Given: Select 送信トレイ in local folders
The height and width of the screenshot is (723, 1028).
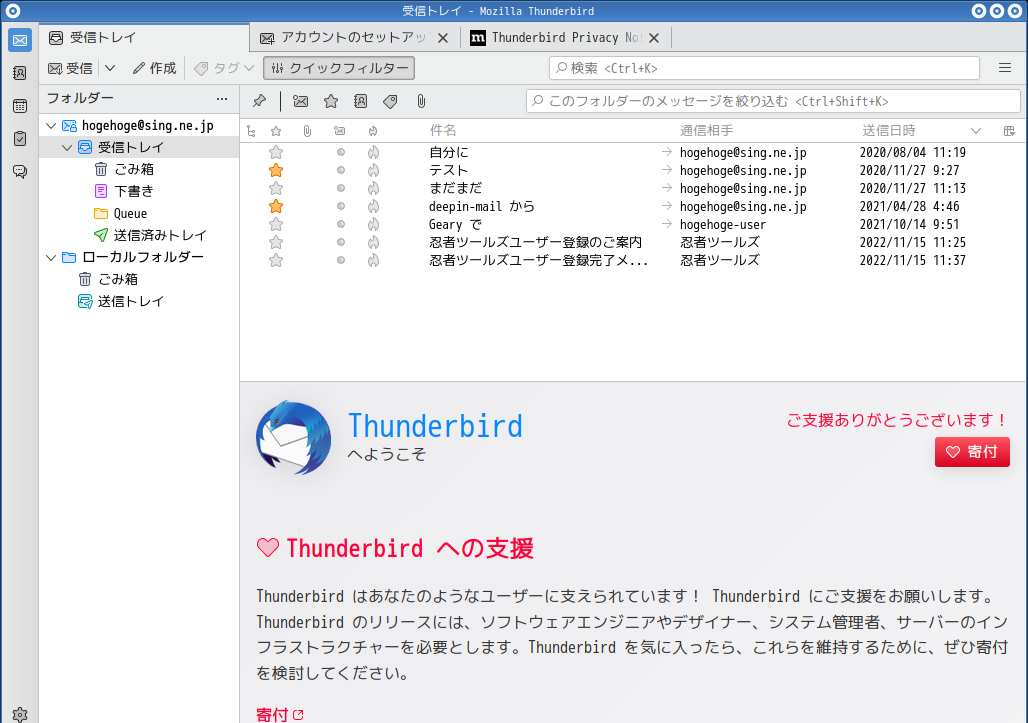Looking at the screenshot, I should [x=139, y=301].
